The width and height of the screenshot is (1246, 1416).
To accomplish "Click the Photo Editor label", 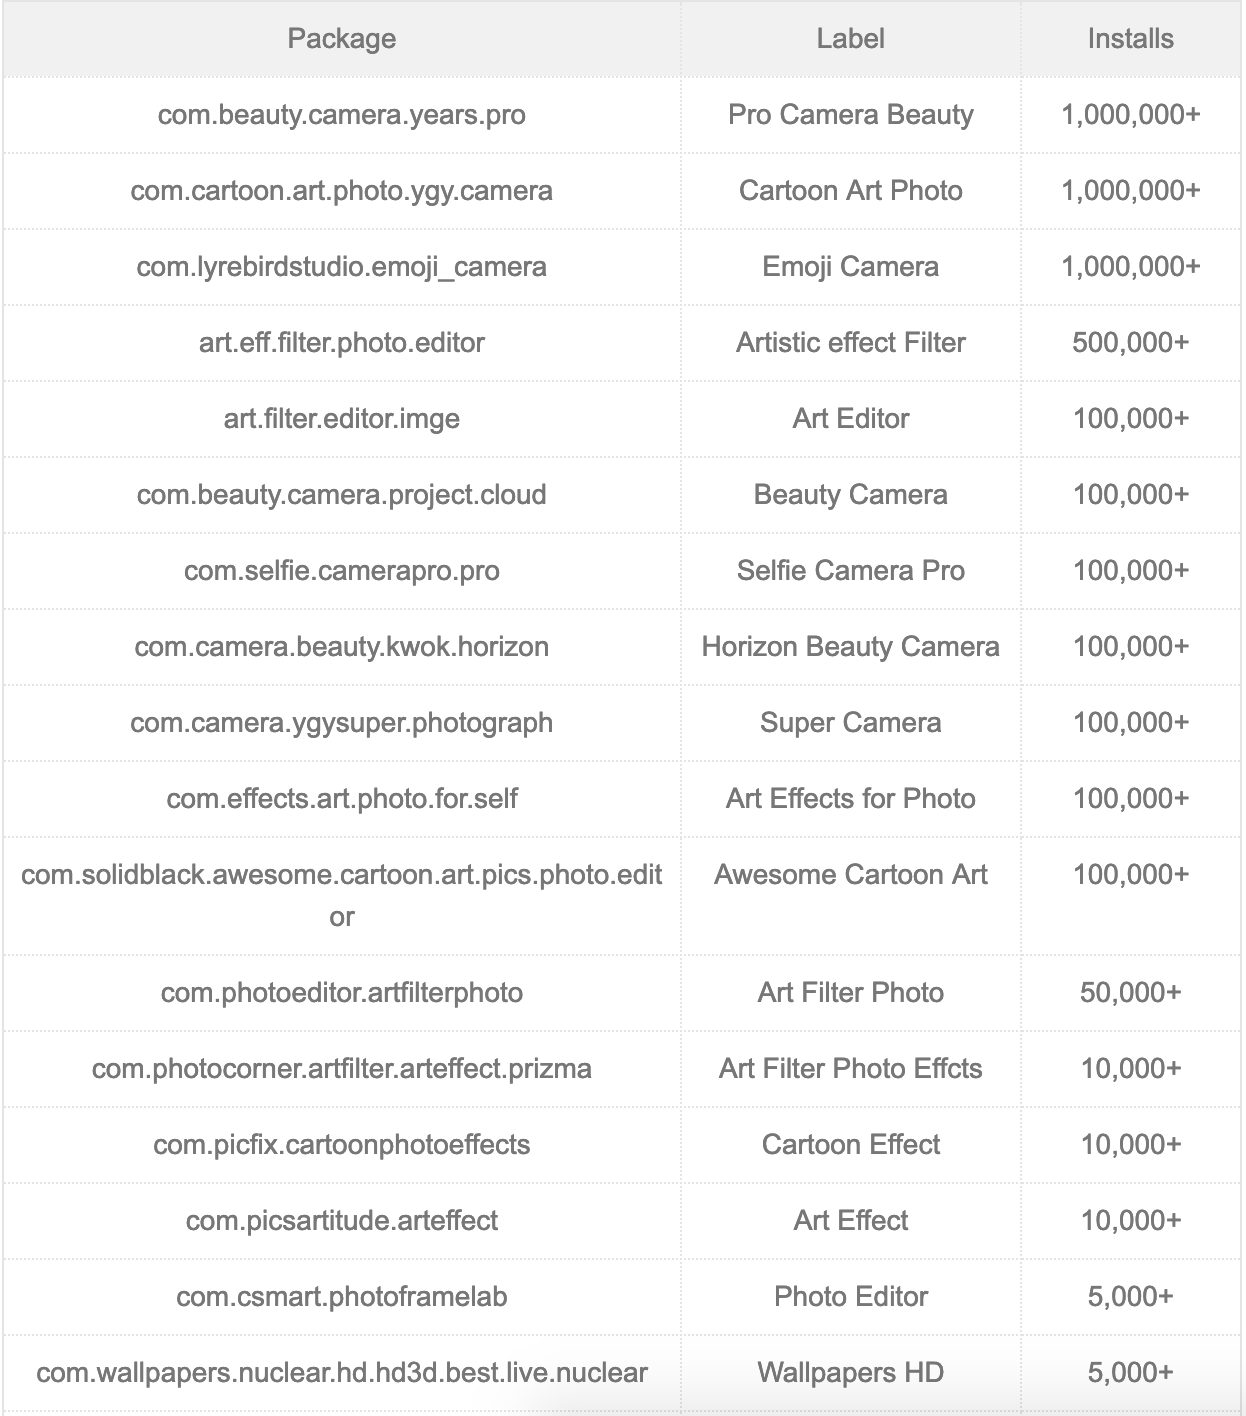I will tap(850, 1297).
